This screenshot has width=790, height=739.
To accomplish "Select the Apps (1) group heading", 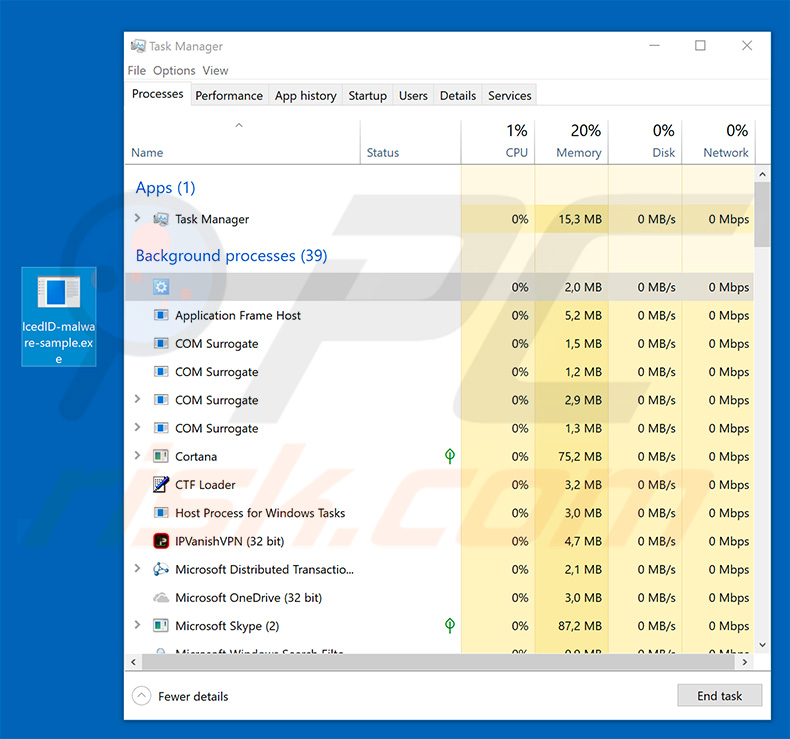I will (165, 188).
